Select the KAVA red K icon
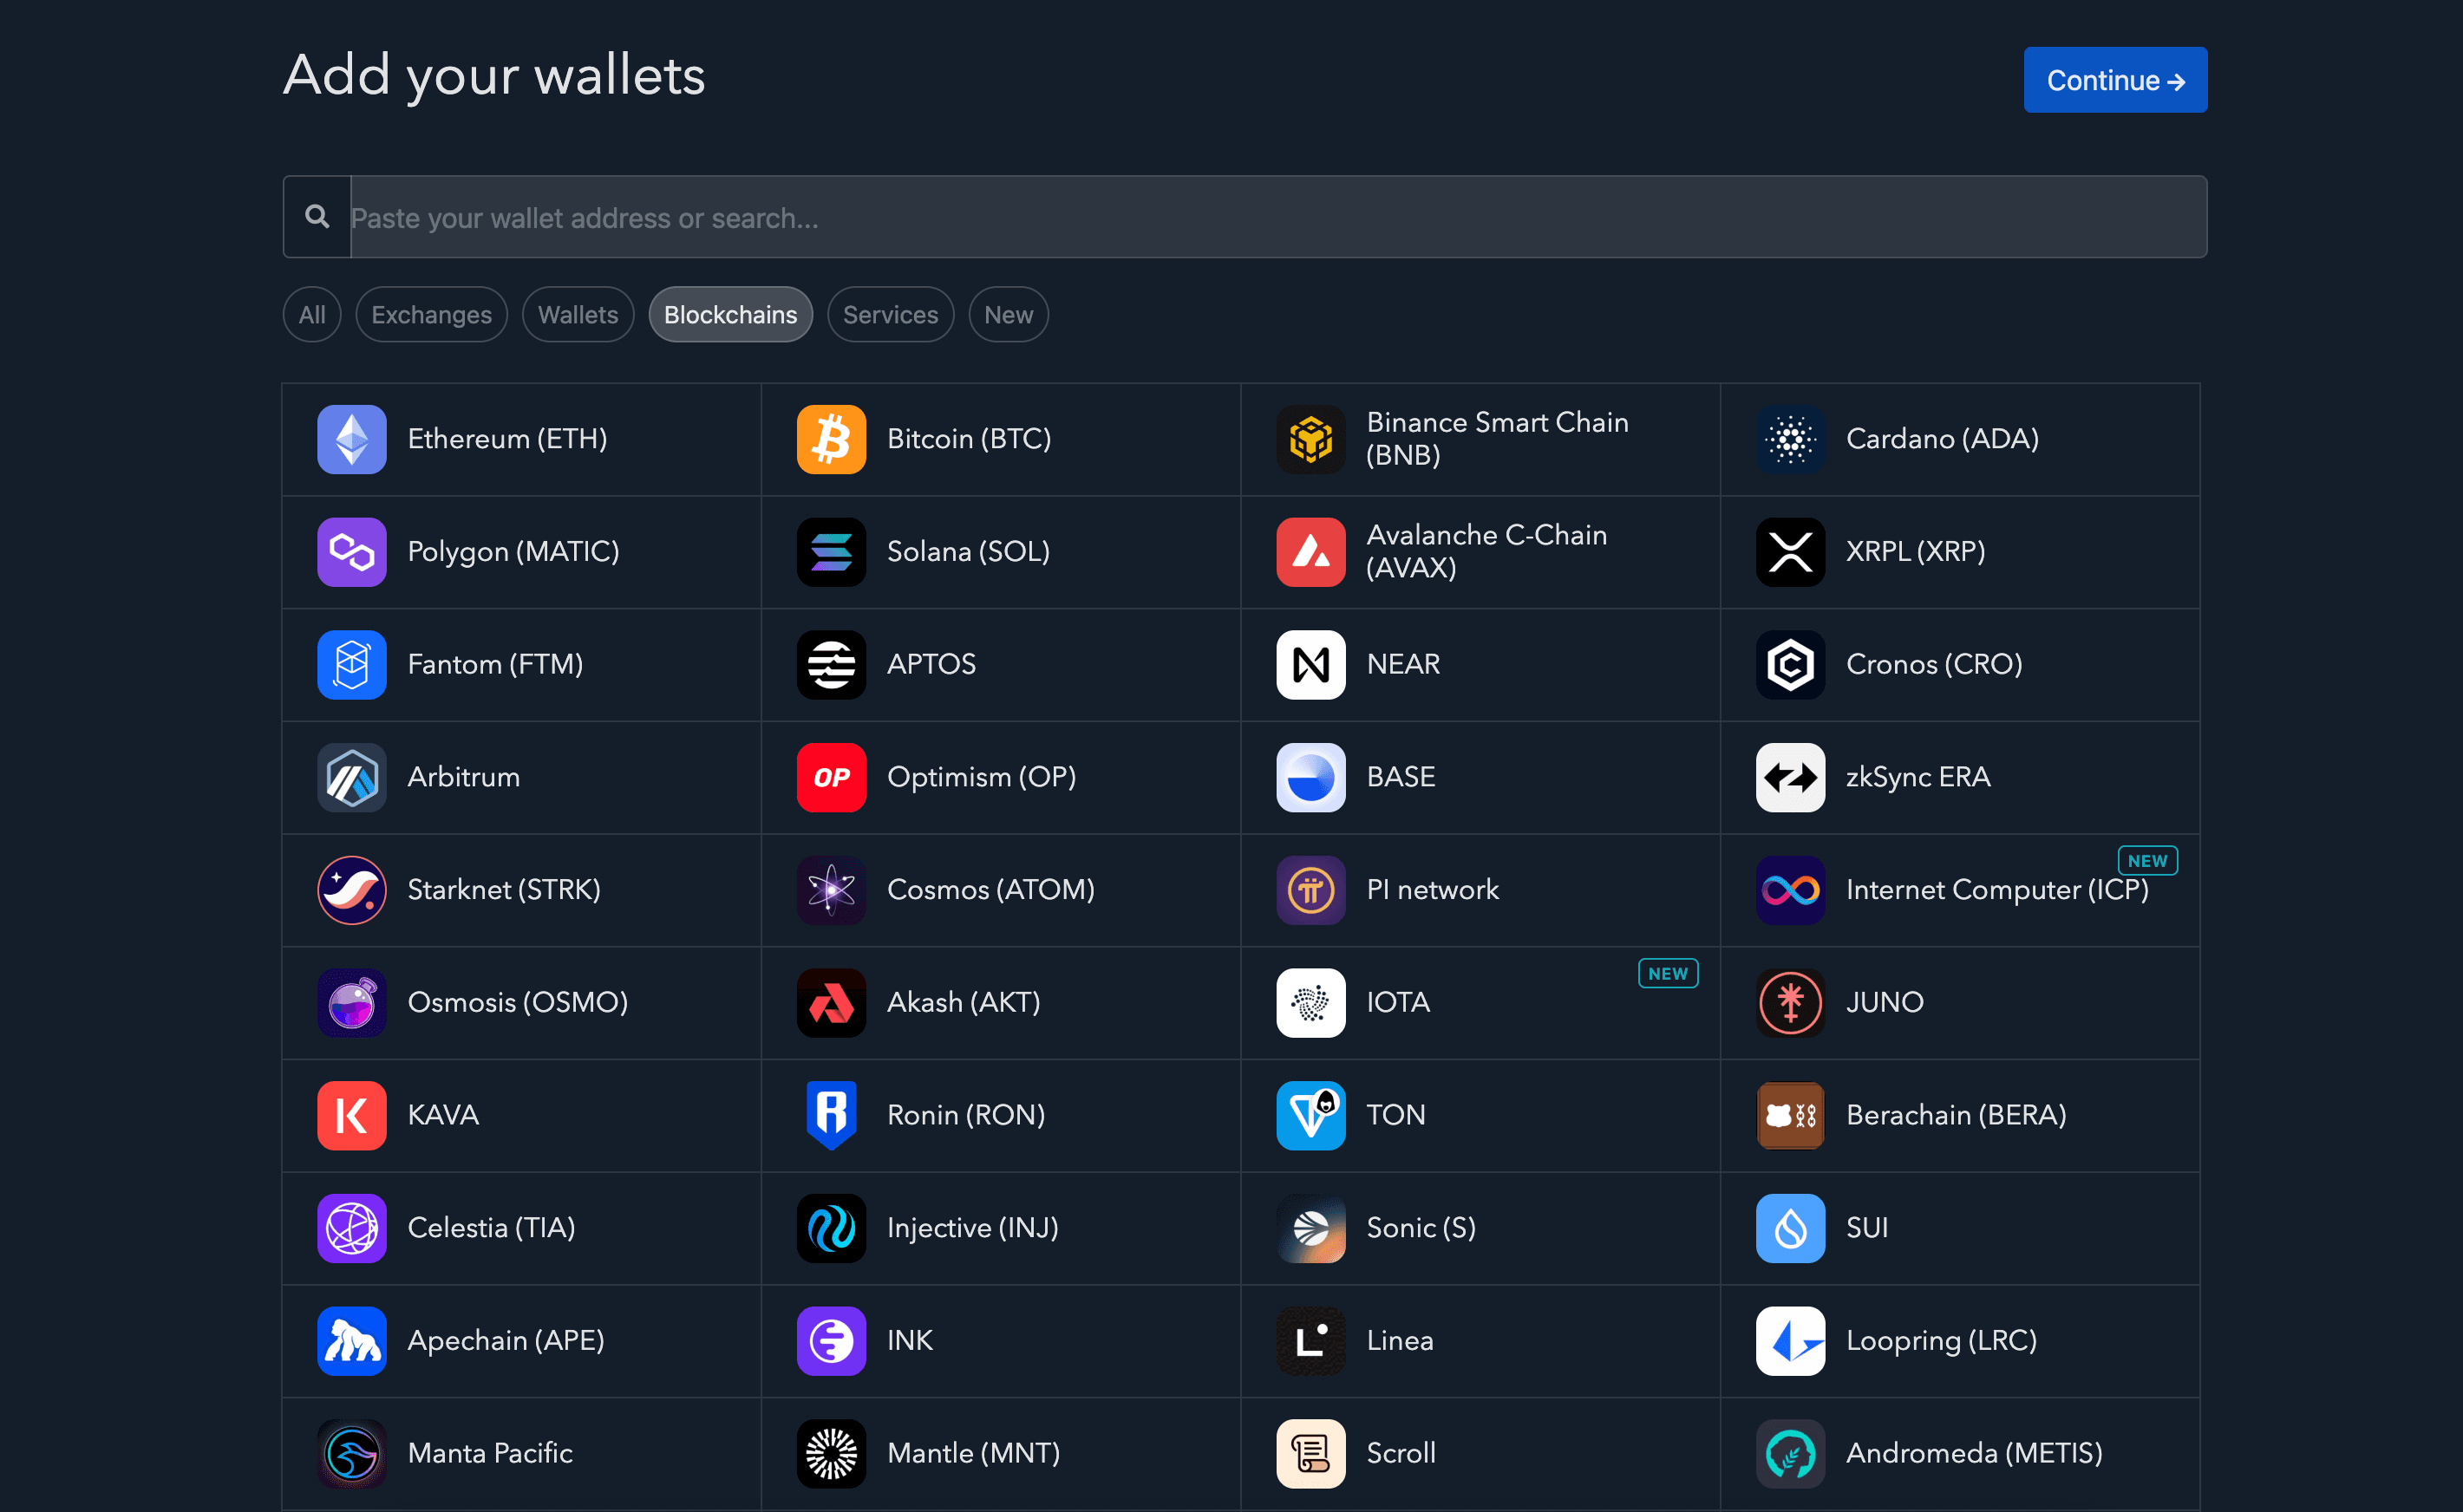2463x1512 pixels. point(351,1115)
